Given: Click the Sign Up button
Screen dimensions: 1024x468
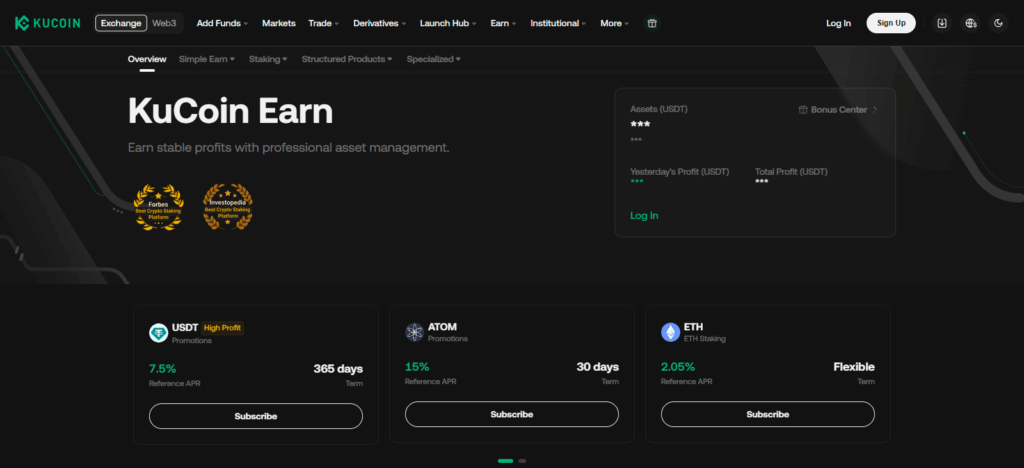Looking at the screenshot, I should (891, 23).
